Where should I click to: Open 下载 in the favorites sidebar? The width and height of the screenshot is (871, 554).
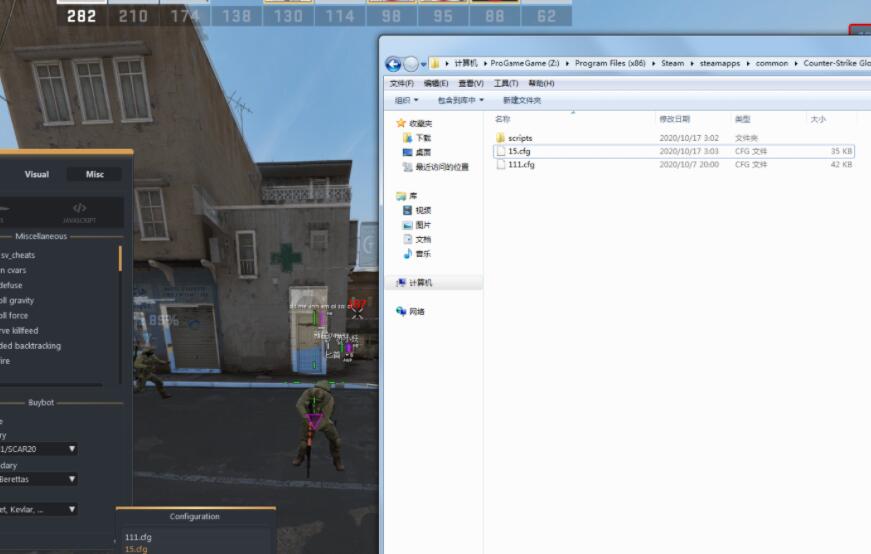coord(423,138)
